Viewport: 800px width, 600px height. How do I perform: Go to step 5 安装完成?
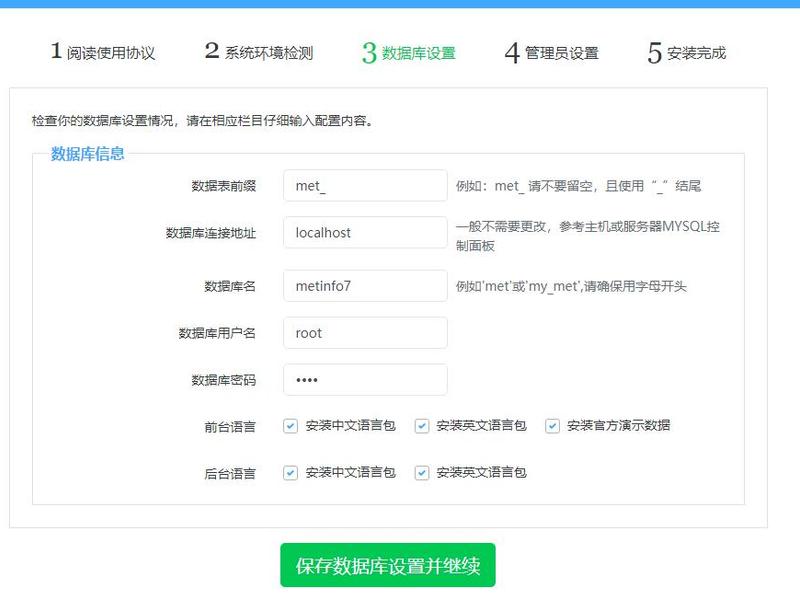[687, 53]
